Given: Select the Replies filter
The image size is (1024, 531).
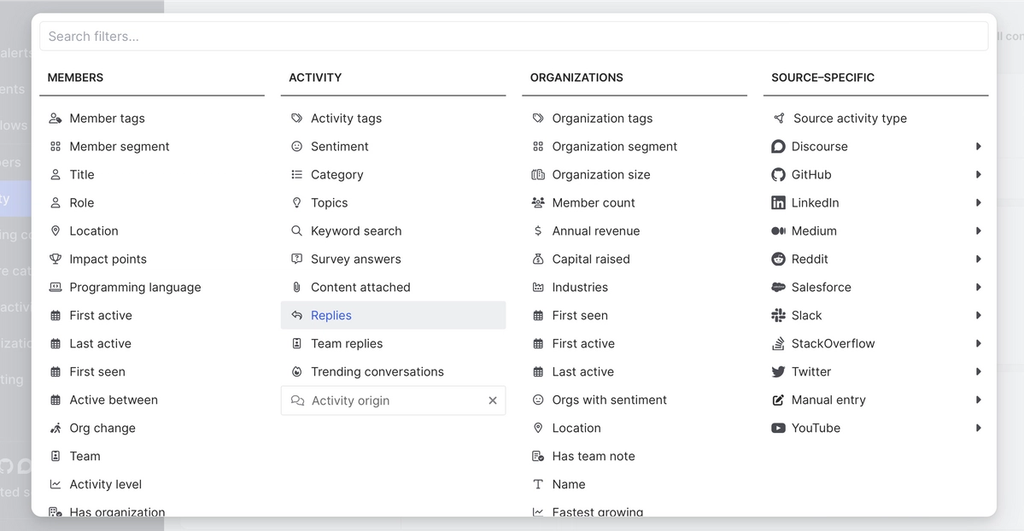Looking at the screenshot, I should click(331, 316).
